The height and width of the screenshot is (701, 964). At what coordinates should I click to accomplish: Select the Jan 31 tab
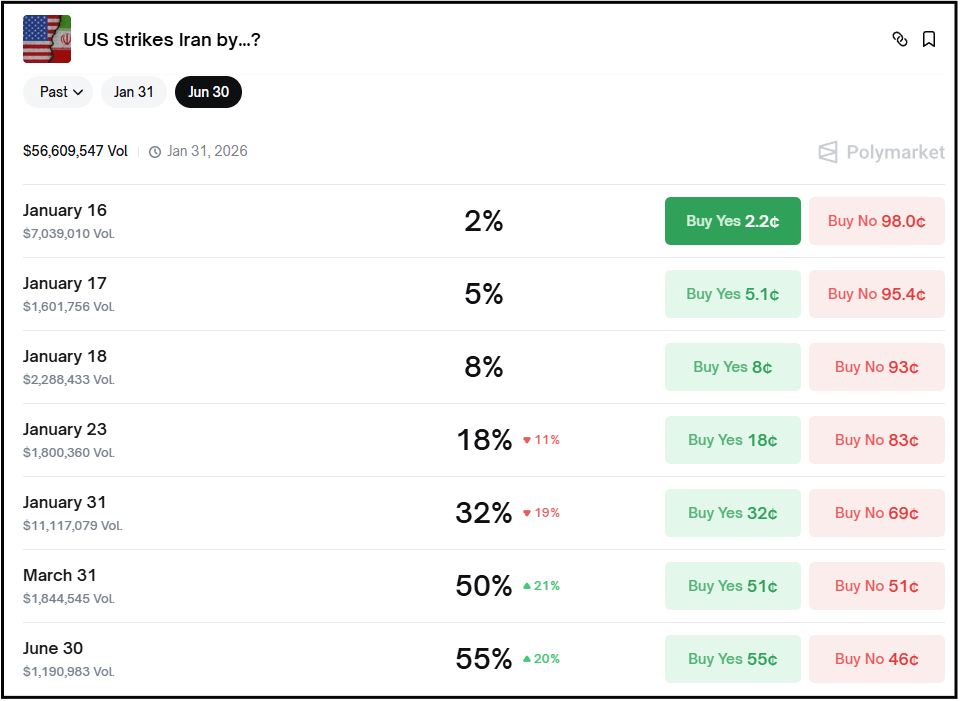(x=133, y=92)
